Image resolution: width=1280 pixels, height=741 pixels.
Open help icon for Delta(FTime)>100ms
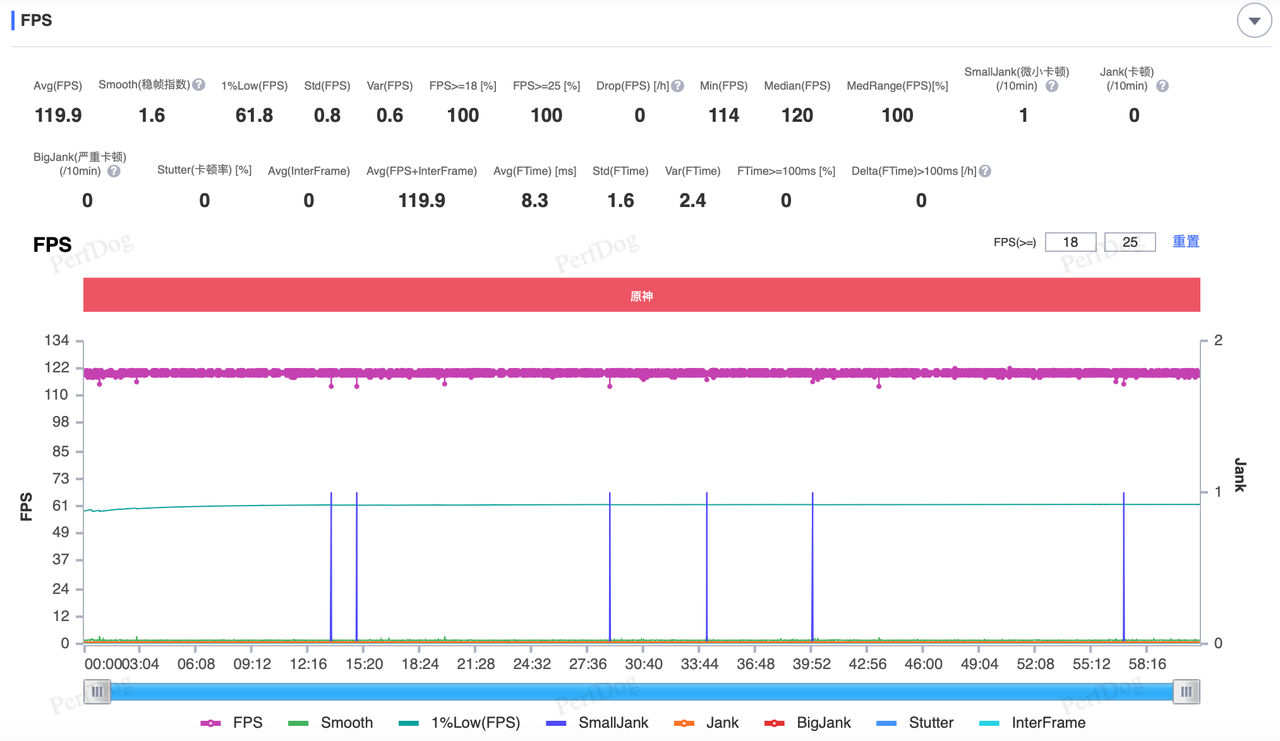(985, 171)
